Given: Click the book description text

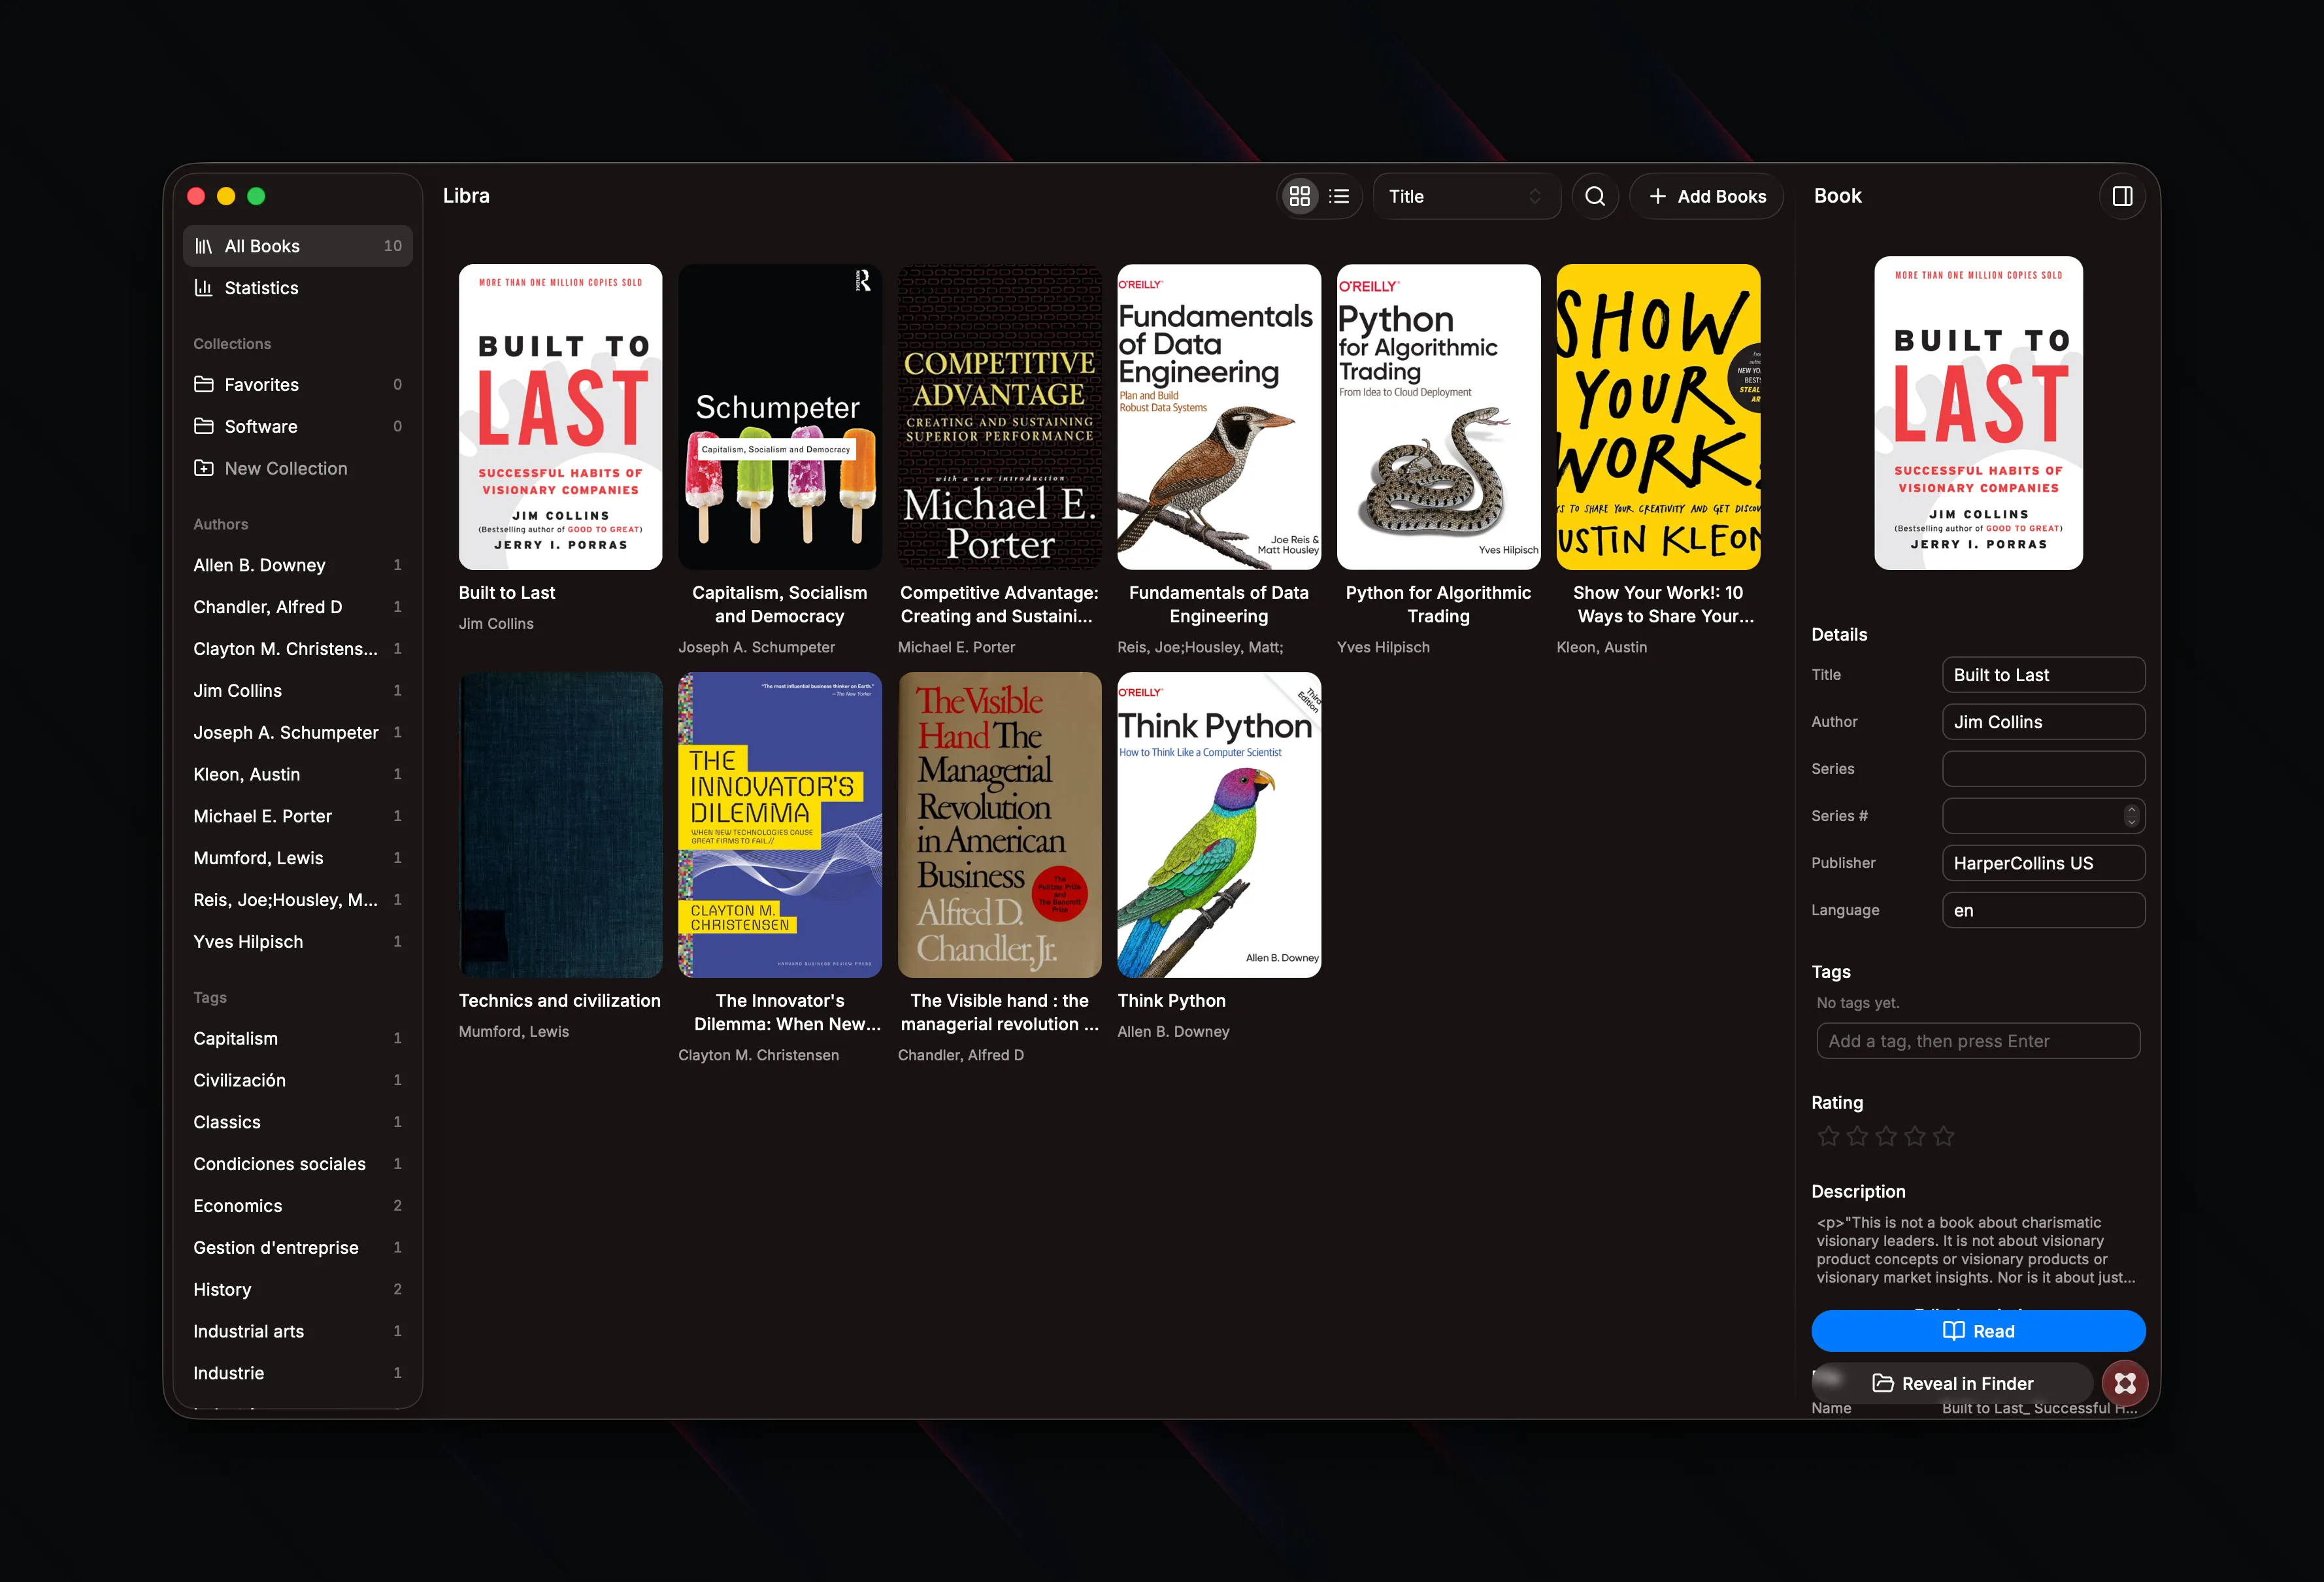Looking at the screenshot, I should coord(1976,1250).
